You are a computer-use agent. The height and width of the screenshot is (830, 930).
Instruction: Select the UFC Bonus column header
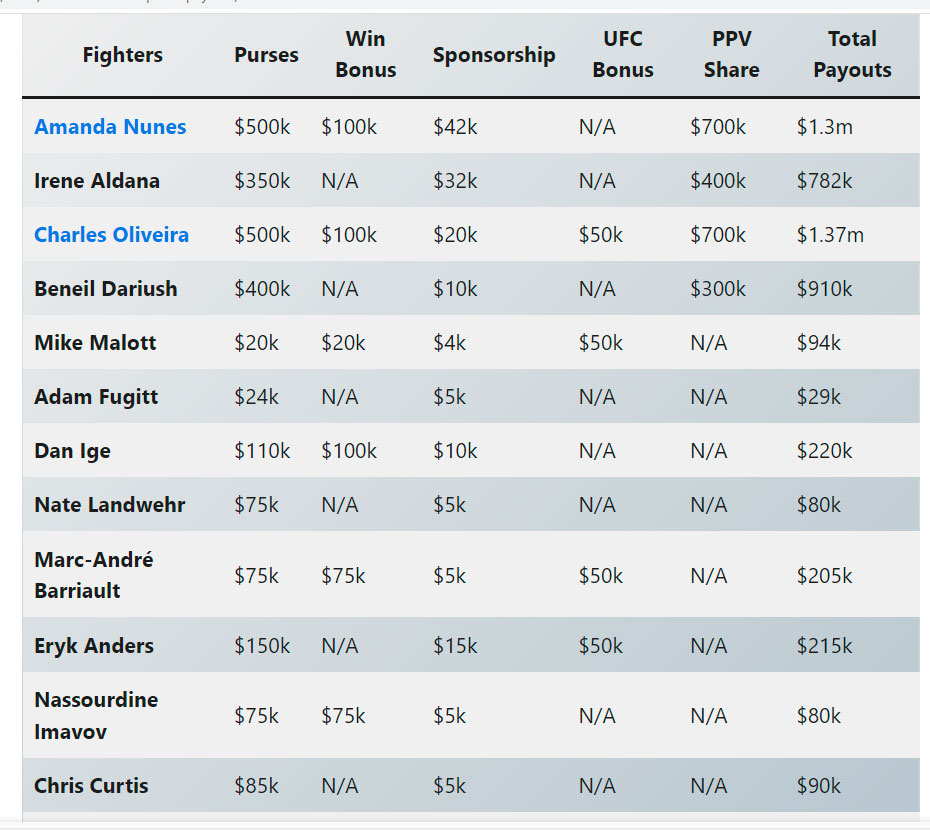pyautogui.click(x=622, y=55)
